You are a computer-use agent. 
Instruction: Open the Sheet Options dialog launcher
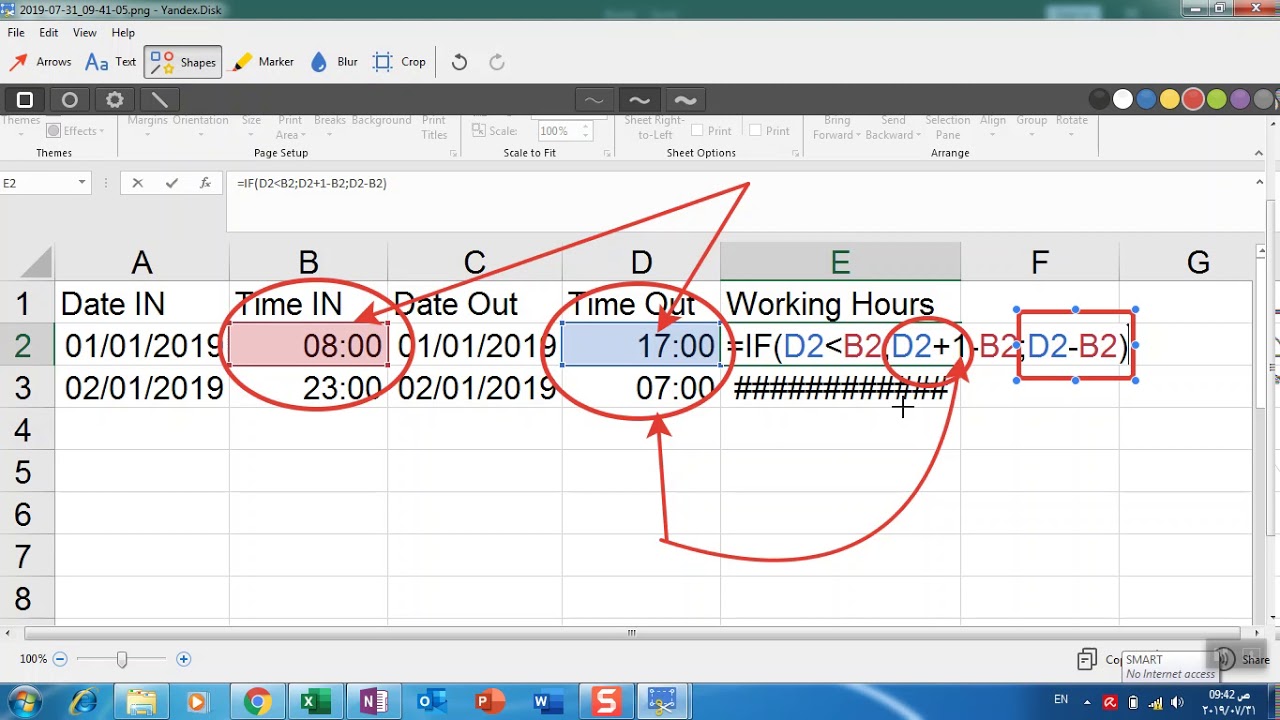(797, 153)
